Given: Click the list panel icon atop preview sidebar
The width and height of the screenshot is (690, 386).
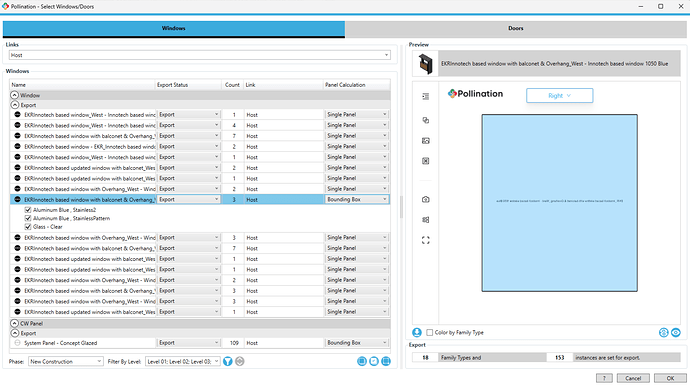Looking at the screenshot, I should [x=426, y=96].
